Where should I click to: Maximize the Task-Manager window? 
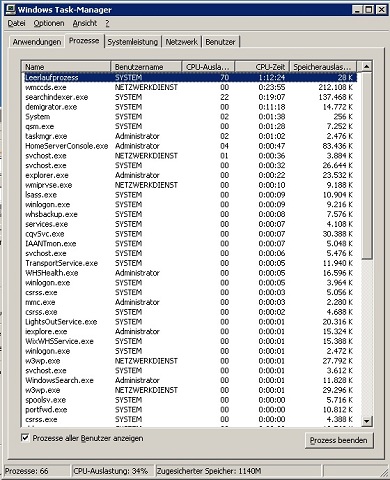tap(368, 10)
